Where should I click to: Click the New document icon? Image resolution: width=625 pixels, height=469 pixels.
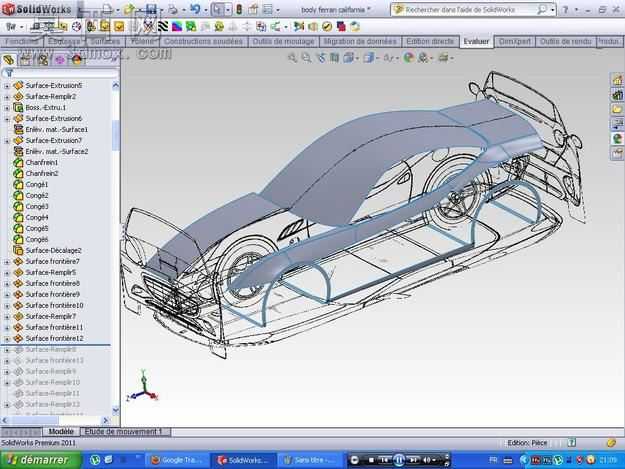[107, 8]
